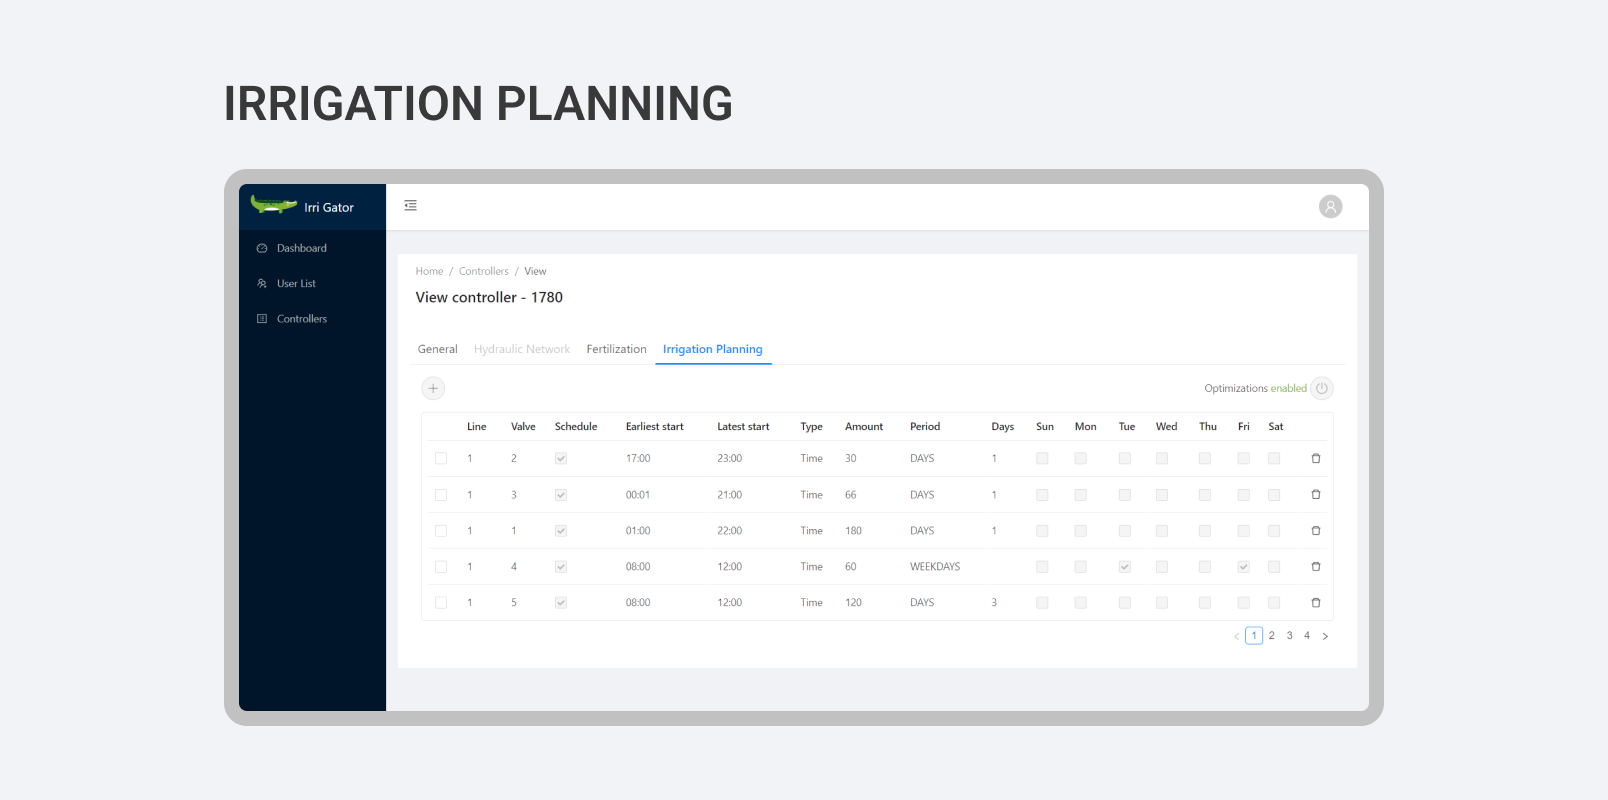Image resolution: width=1608 pixels, height=800 pixels.
Task: Toggle Schedule checkbox in 17:00 row
Action: 561,458
